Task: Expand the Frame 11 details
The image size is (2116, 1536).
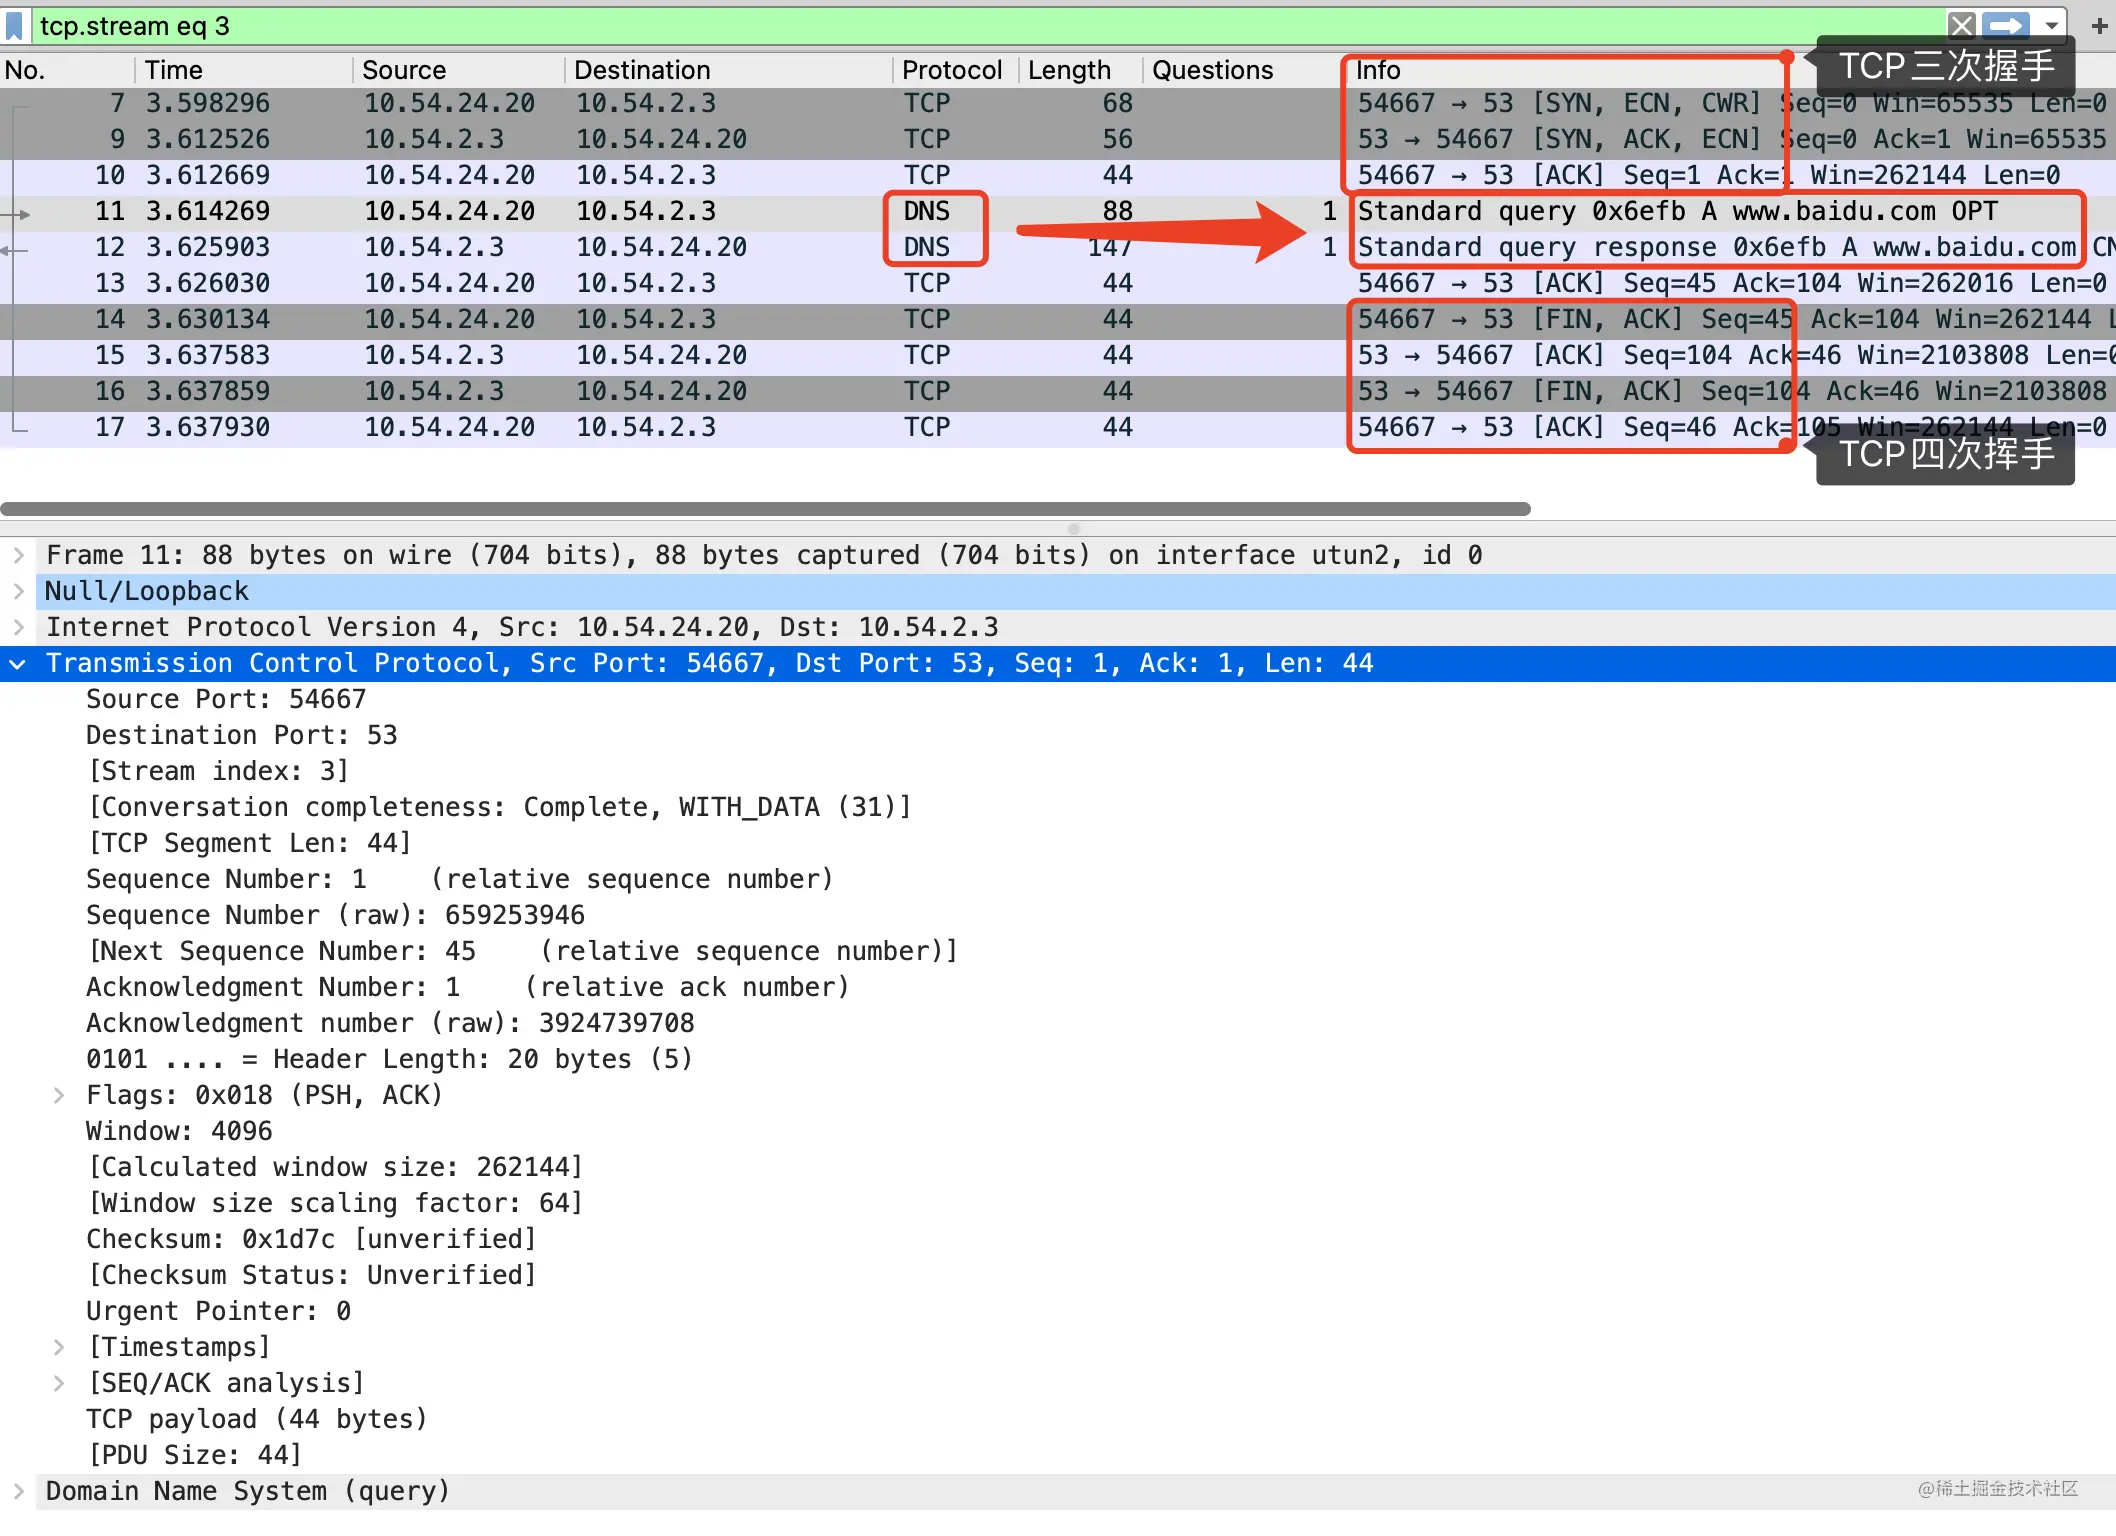Action: [x=18, y=555]
